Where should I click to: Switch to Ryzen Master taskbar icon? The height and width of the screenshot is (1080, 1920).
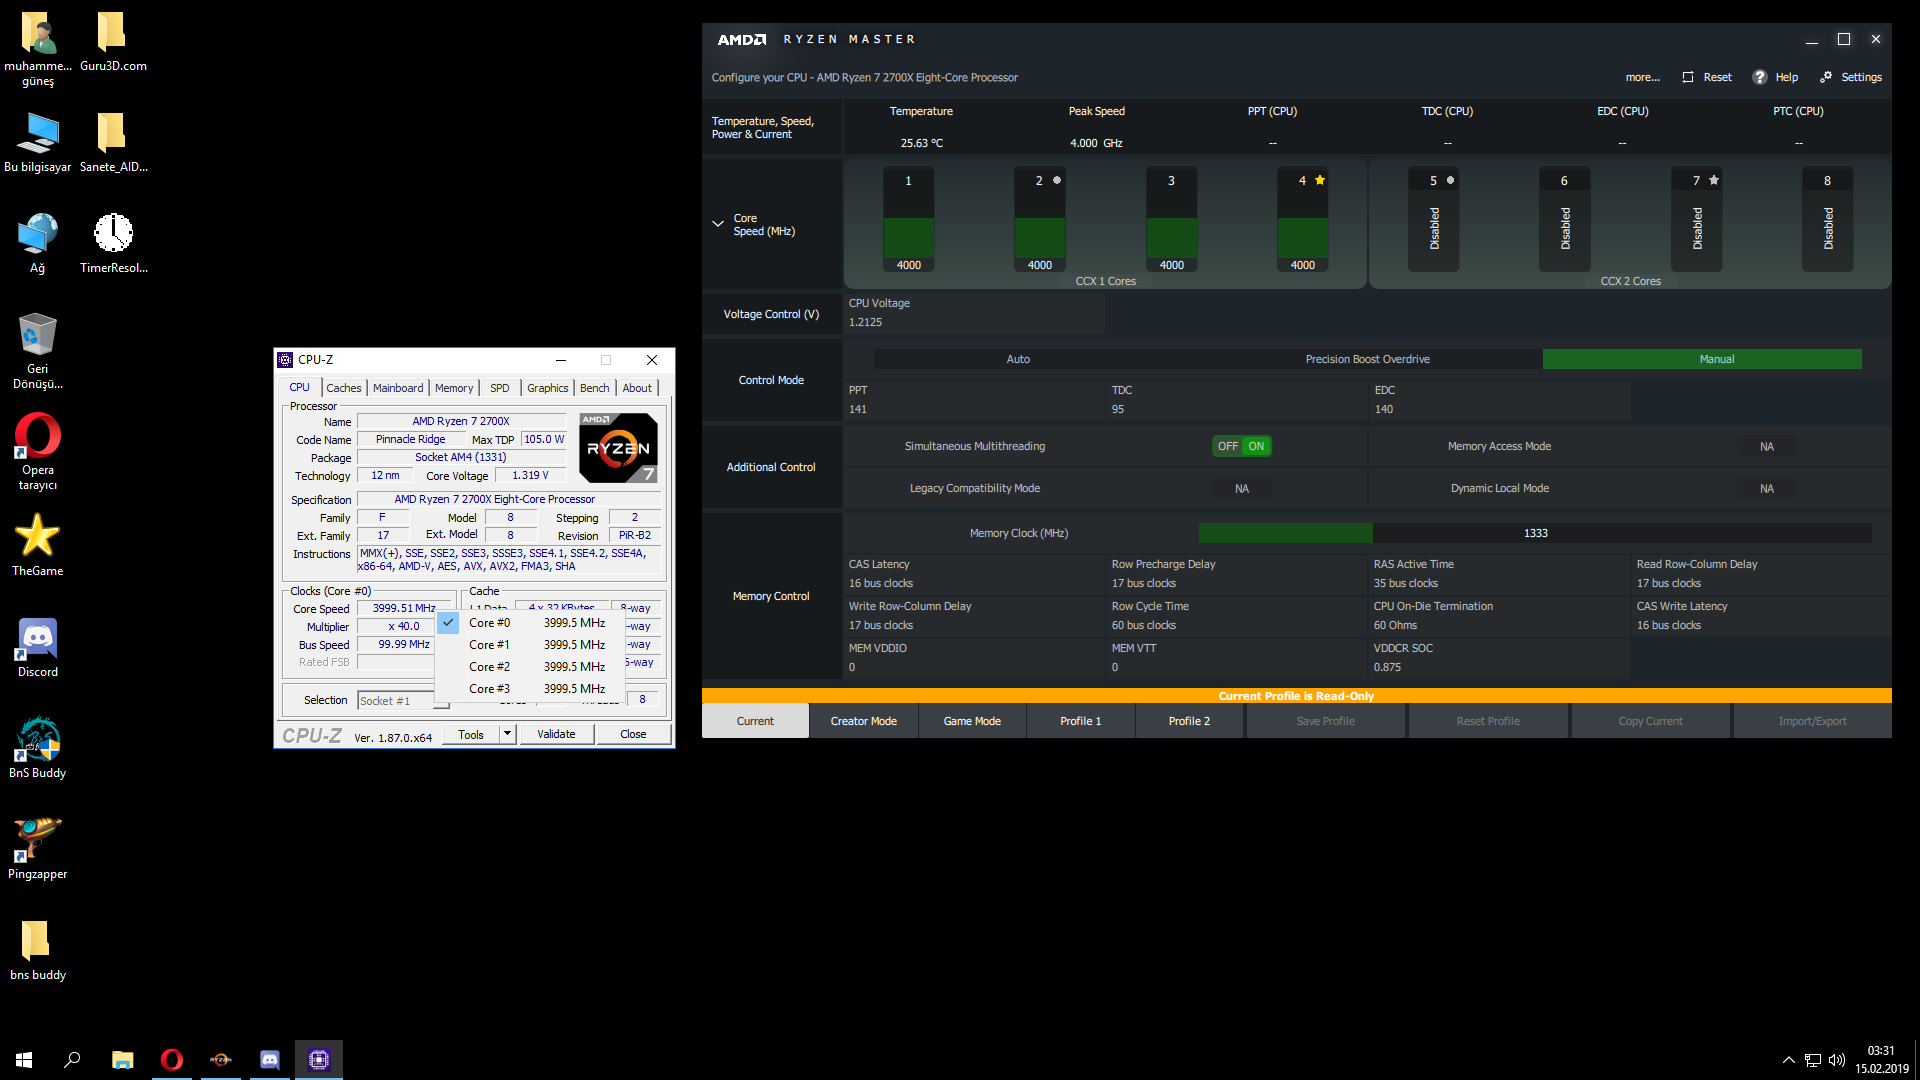pyautogui.click(x=221, y=1060)
